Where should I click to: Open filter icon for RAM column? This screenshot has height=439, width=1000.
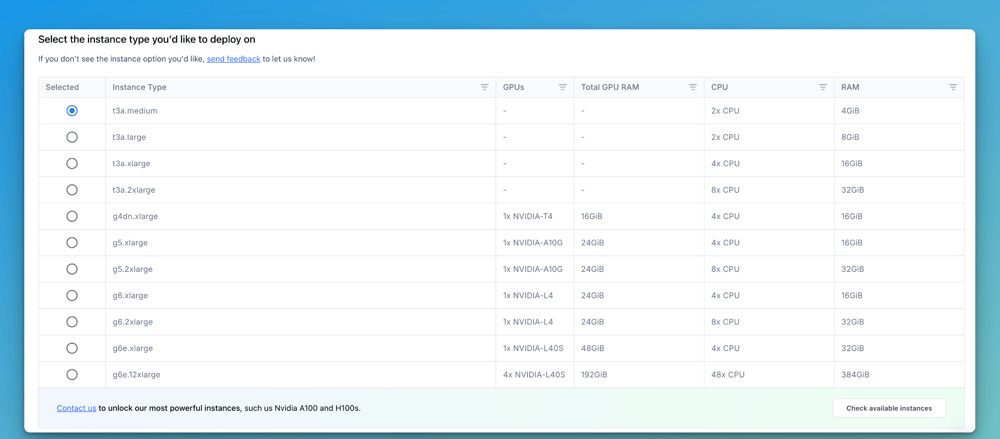953,87
